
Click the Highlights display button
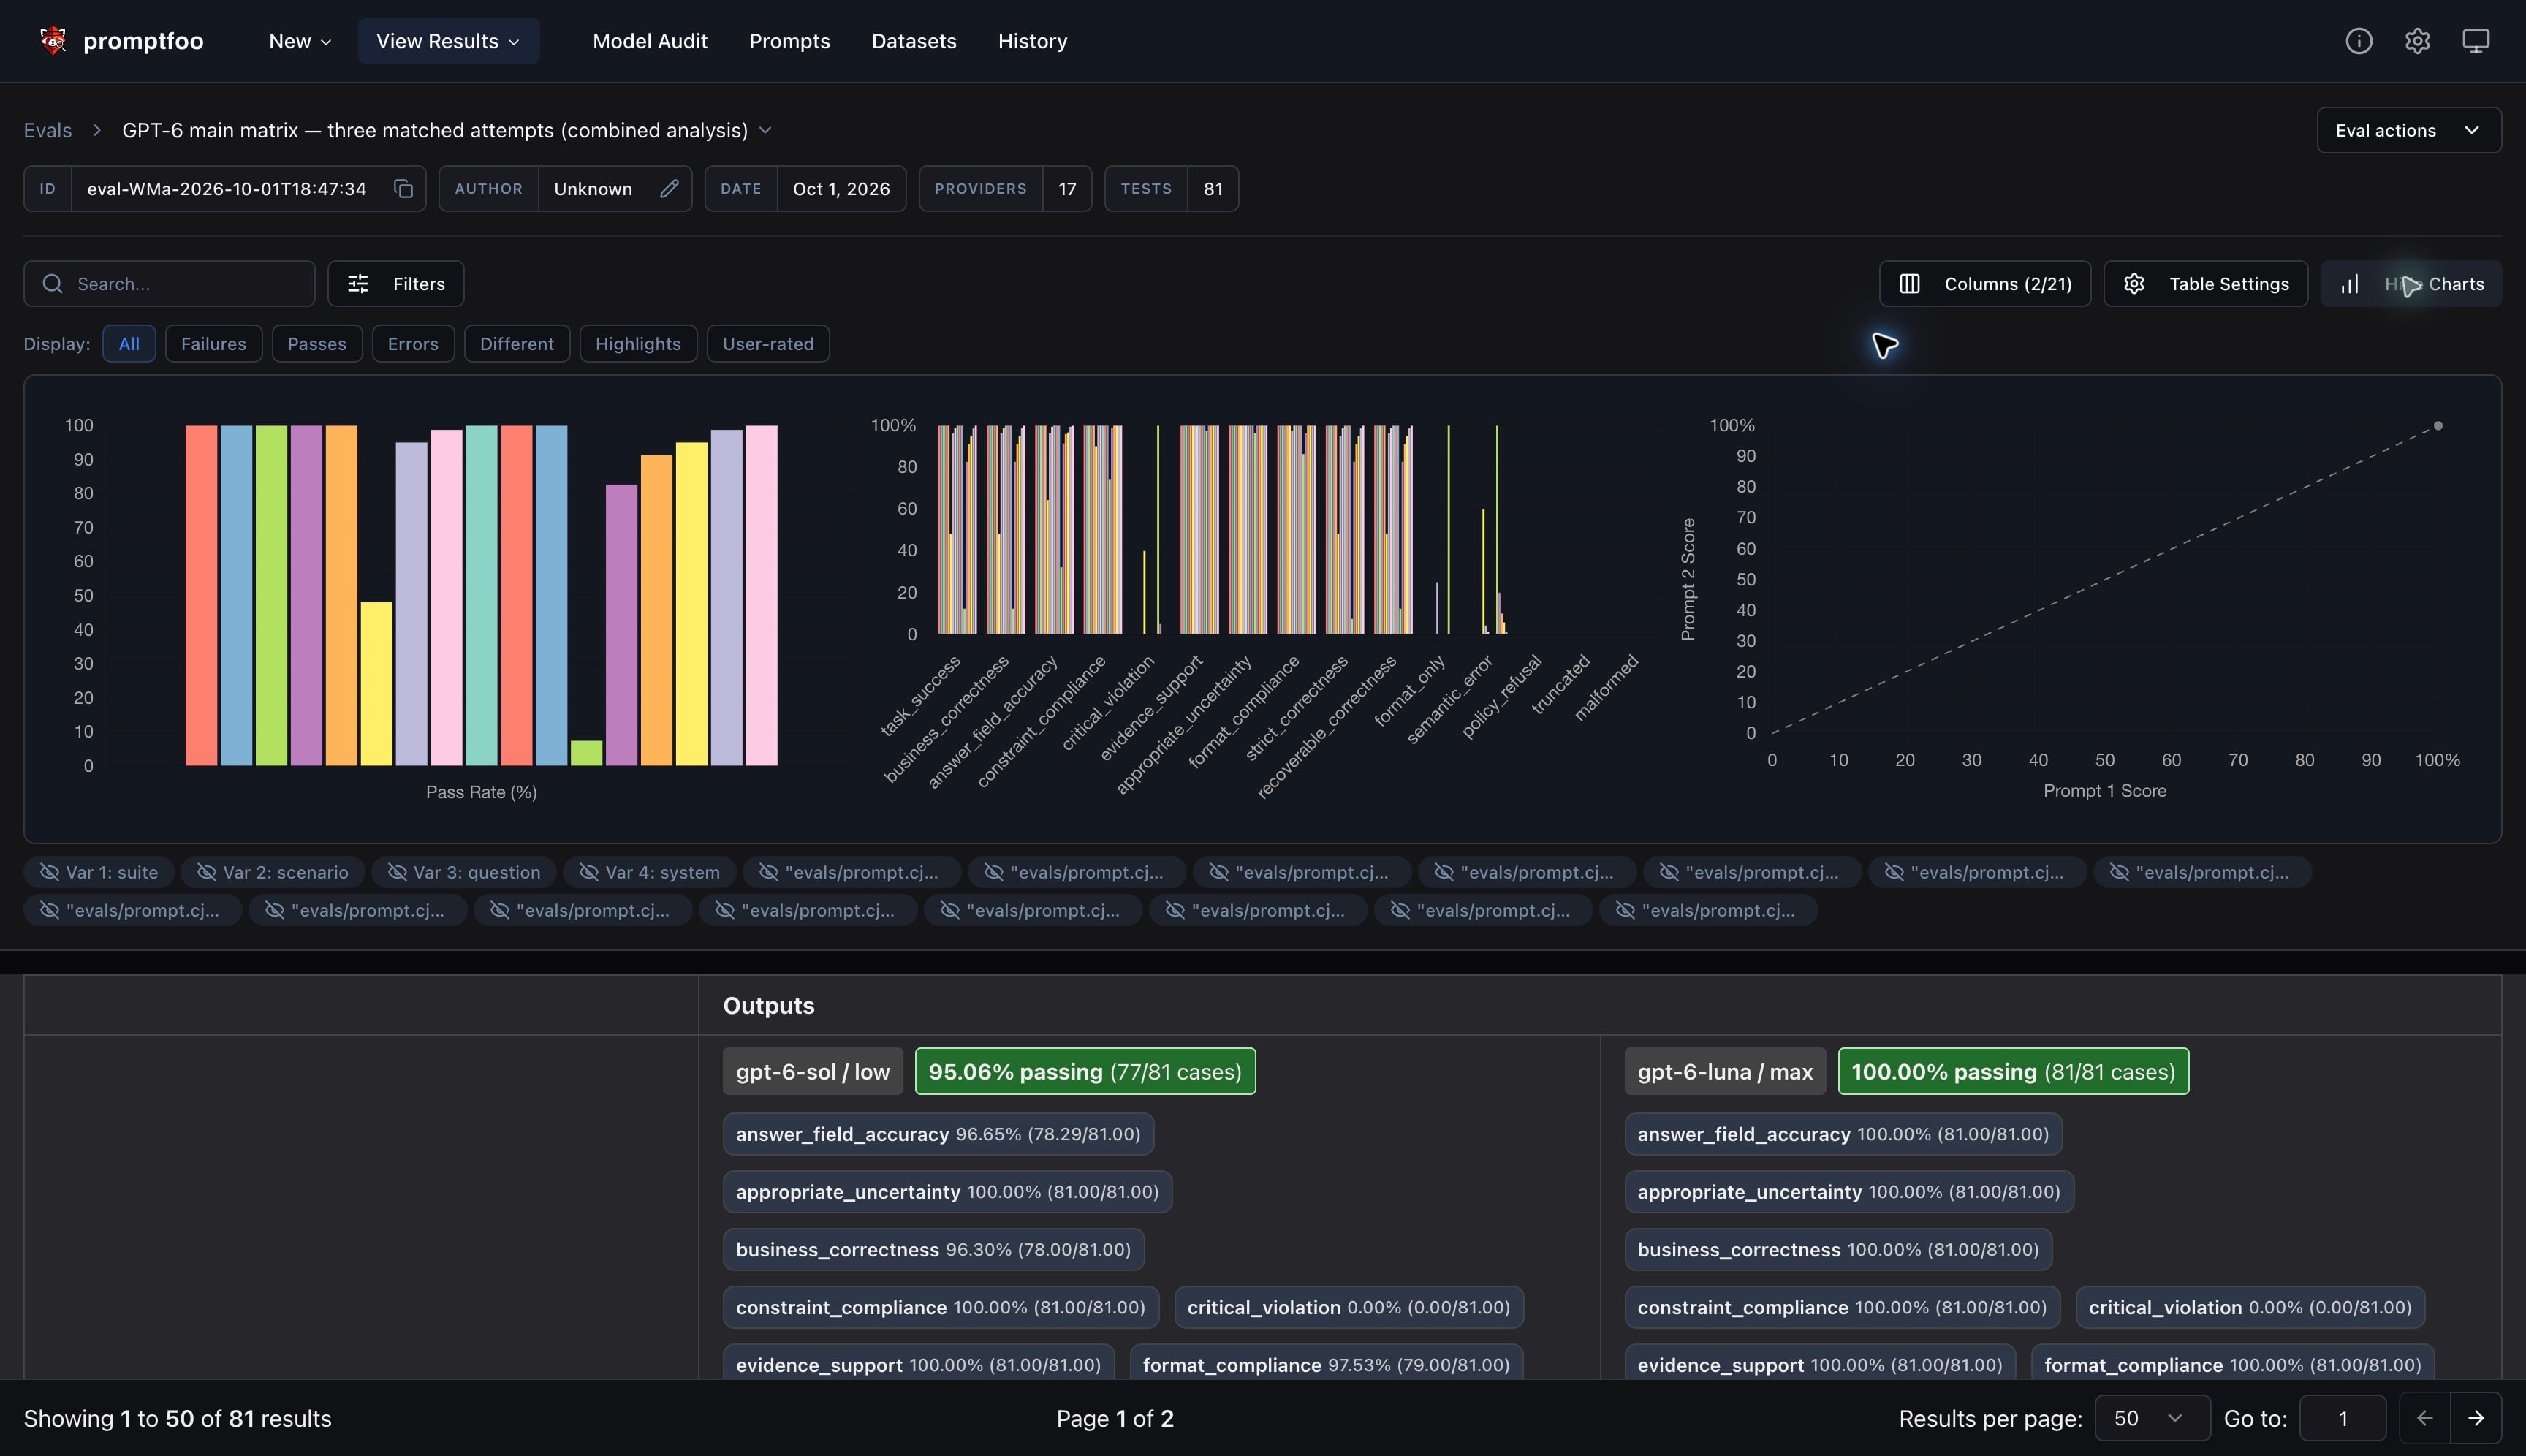[638, 344]
